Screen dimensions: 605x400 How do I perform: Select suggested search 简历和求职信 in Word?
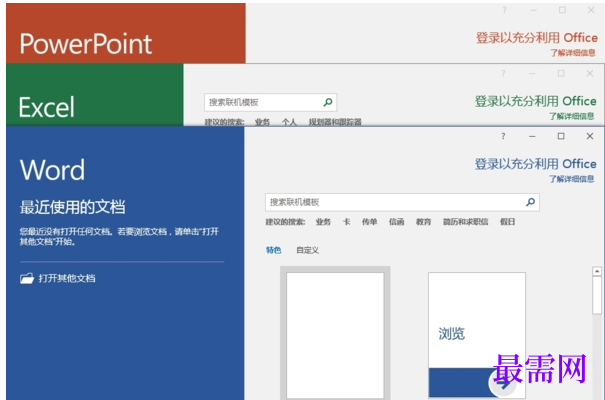click(466, 222)
